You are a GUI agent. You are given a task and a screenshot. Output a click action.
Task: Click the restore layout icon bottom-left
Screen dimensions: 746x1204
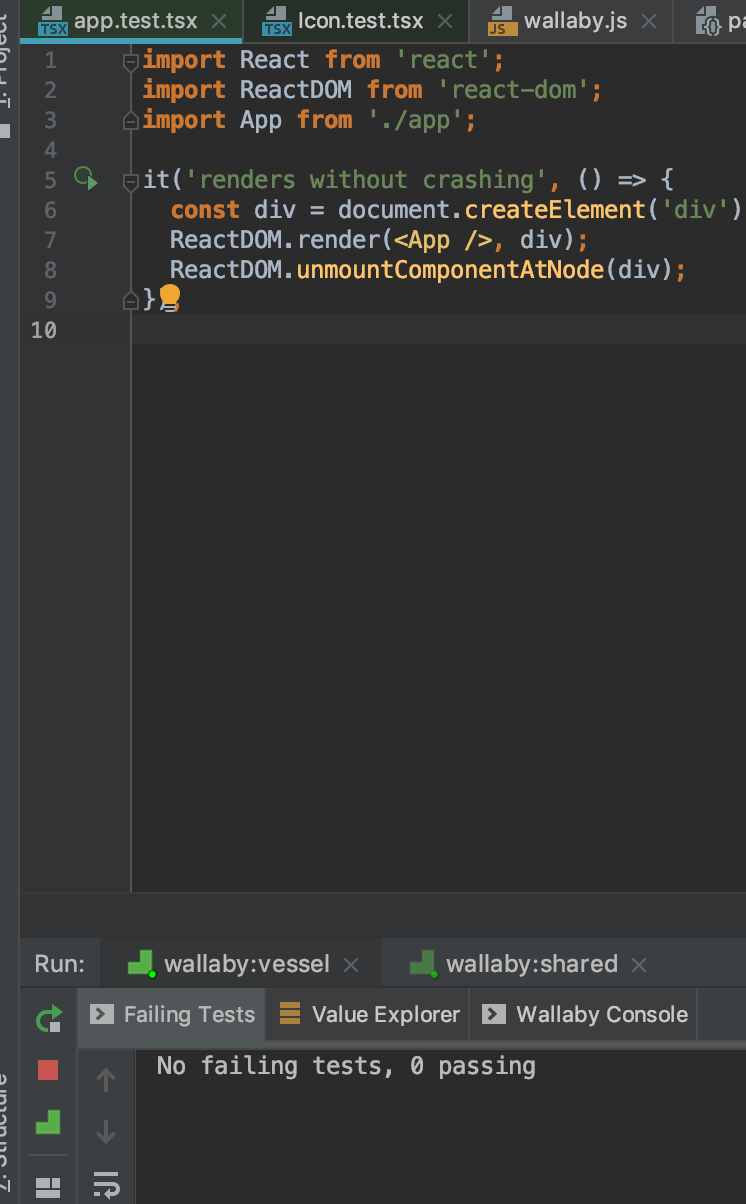(46, 1188)
